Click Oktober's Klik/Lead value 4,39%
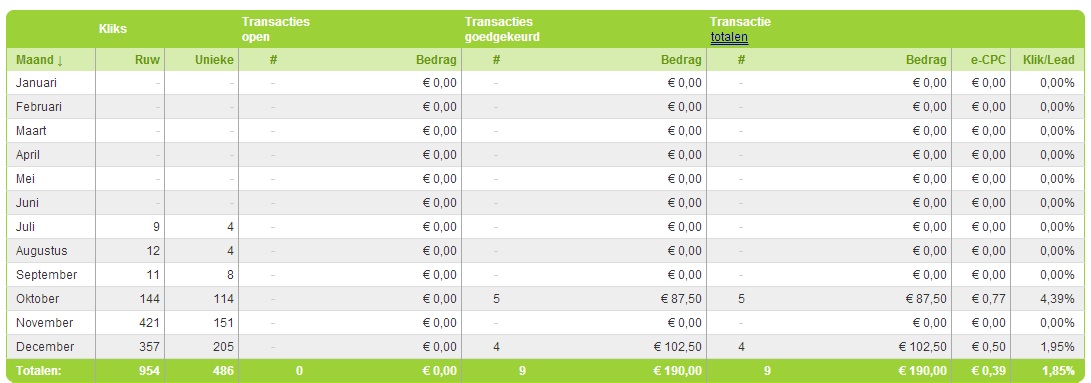Image resolution: width=1091 pixels, height=383 pixels. 1057,299
